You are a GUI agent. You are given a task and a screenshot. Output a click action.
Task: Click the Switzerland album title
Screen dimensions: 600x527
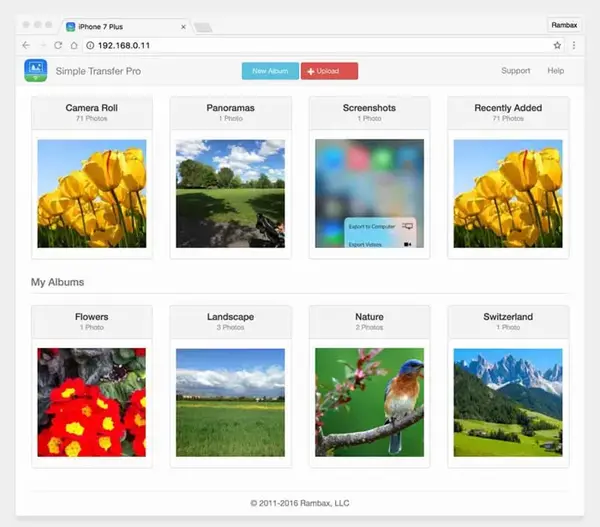(x=508, y=317)
